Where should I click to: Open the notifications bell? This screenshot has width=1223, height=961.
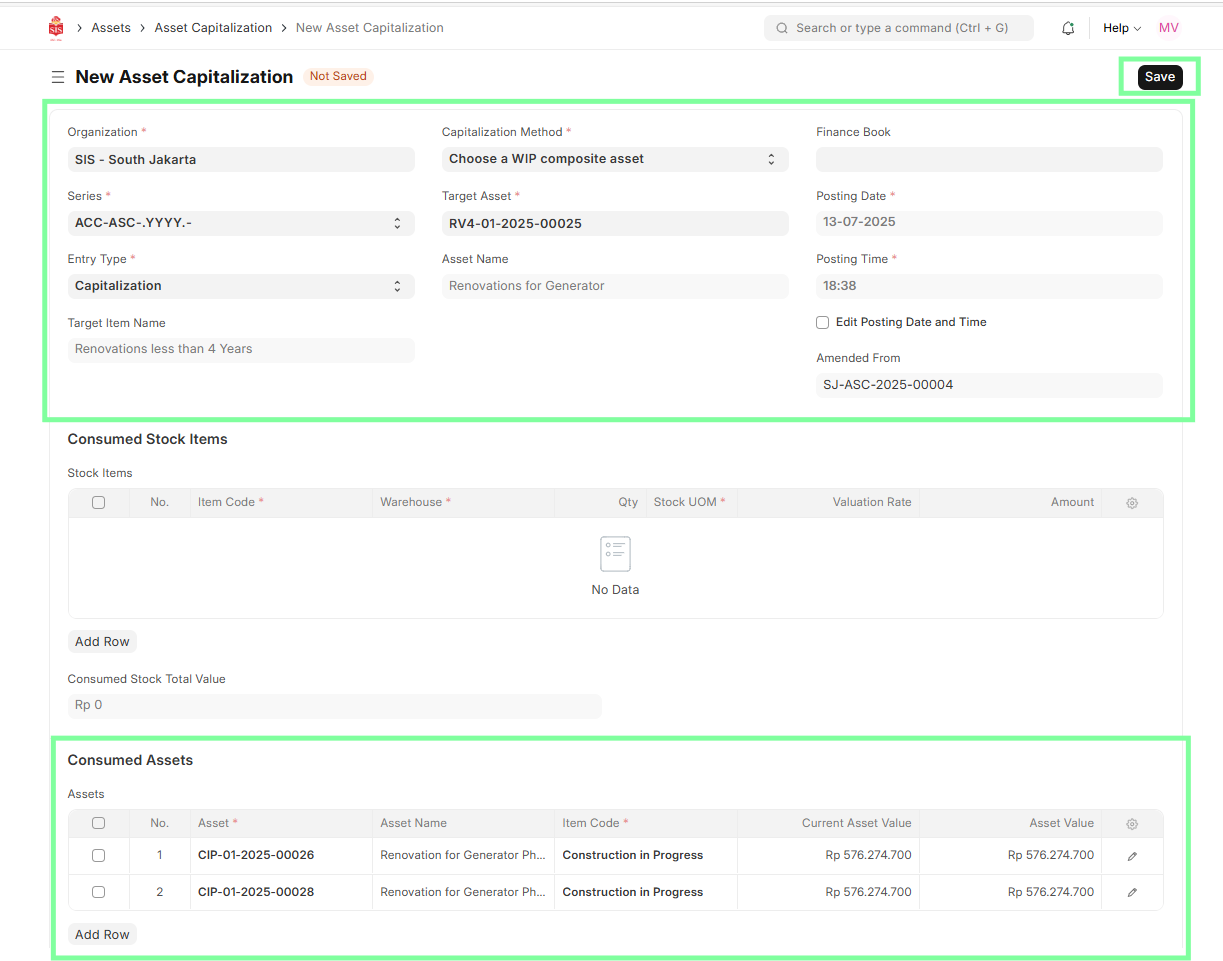[x=1068, y=28]
